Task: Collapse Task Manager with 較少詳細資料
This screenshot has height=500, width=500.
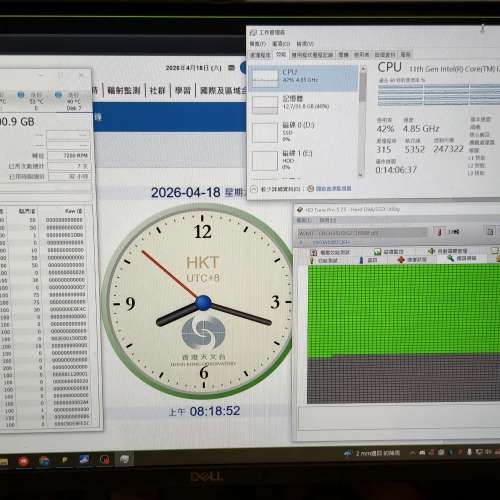Action: click(275, 189)
